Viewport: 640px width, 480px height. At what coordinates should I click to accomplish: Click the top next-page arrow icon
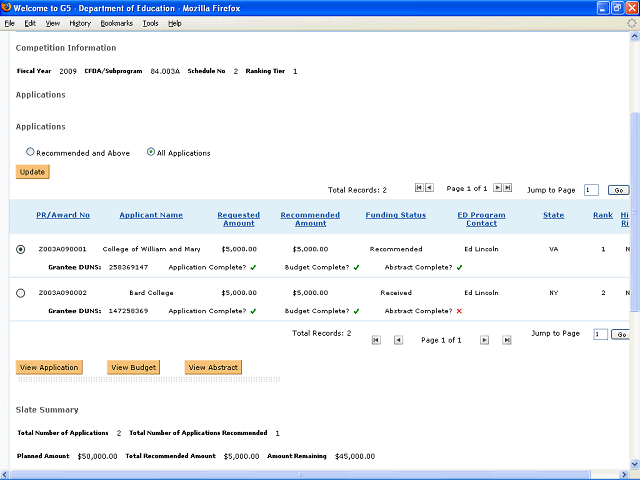coord(497,188)
